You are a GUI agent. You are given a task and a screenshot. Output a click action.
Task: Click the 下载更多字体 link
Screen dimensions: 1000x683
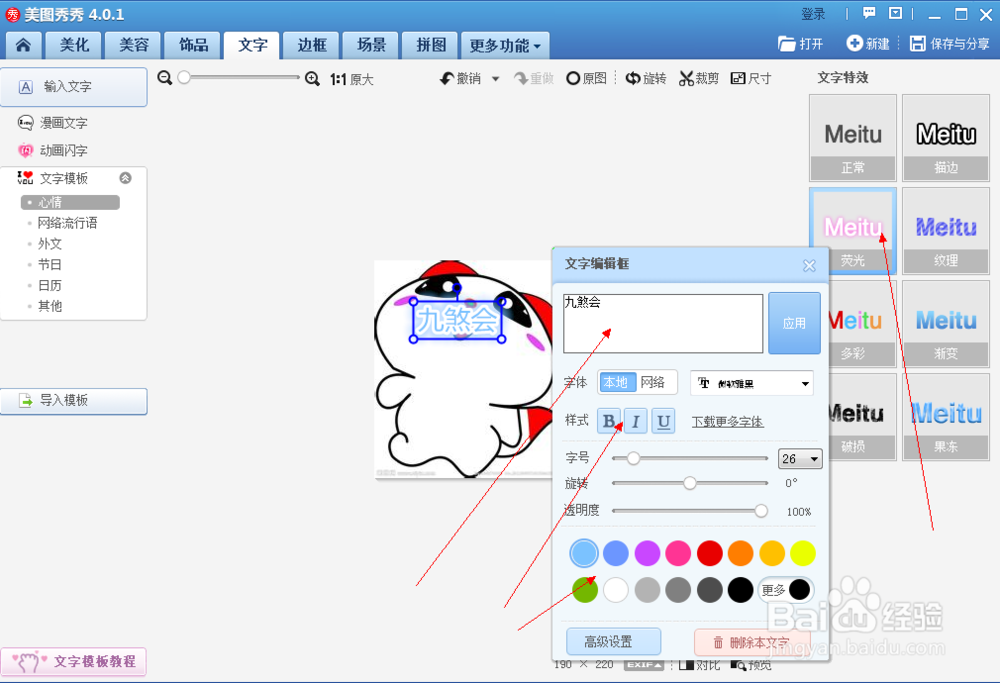point(729,421)
